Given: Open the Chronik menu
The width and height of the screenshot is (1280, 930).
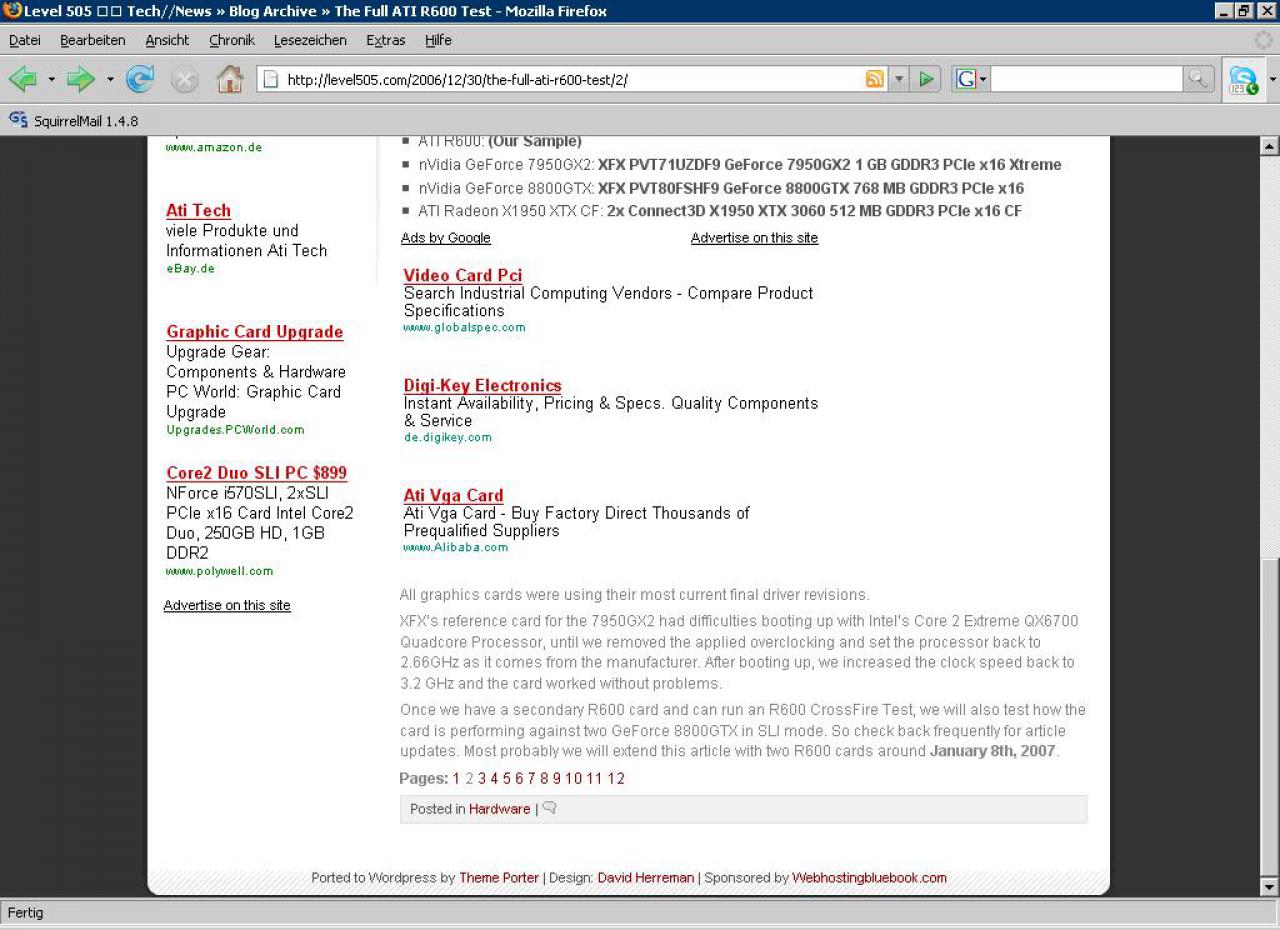Looking at the screenshot, I should tap(232, 40).
